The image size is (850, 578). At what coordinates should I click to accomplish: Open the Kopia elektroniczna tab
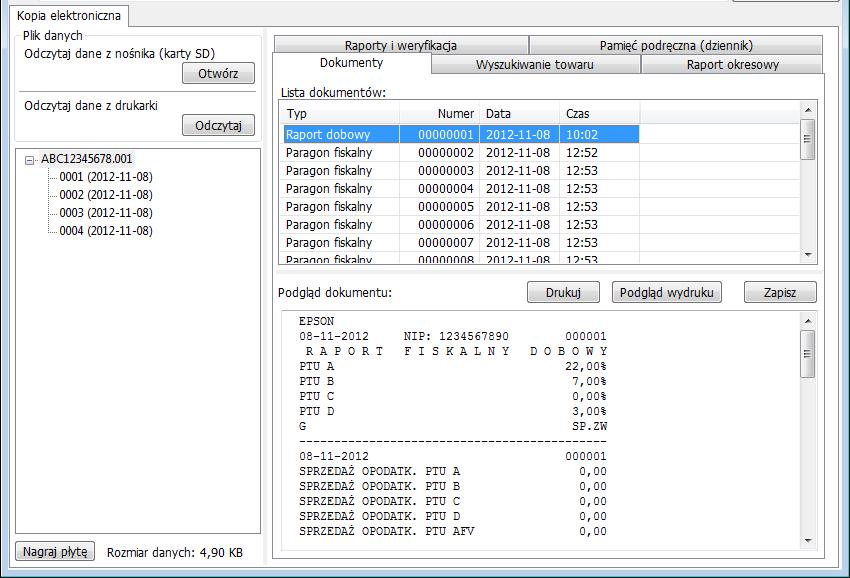(69, 16)
